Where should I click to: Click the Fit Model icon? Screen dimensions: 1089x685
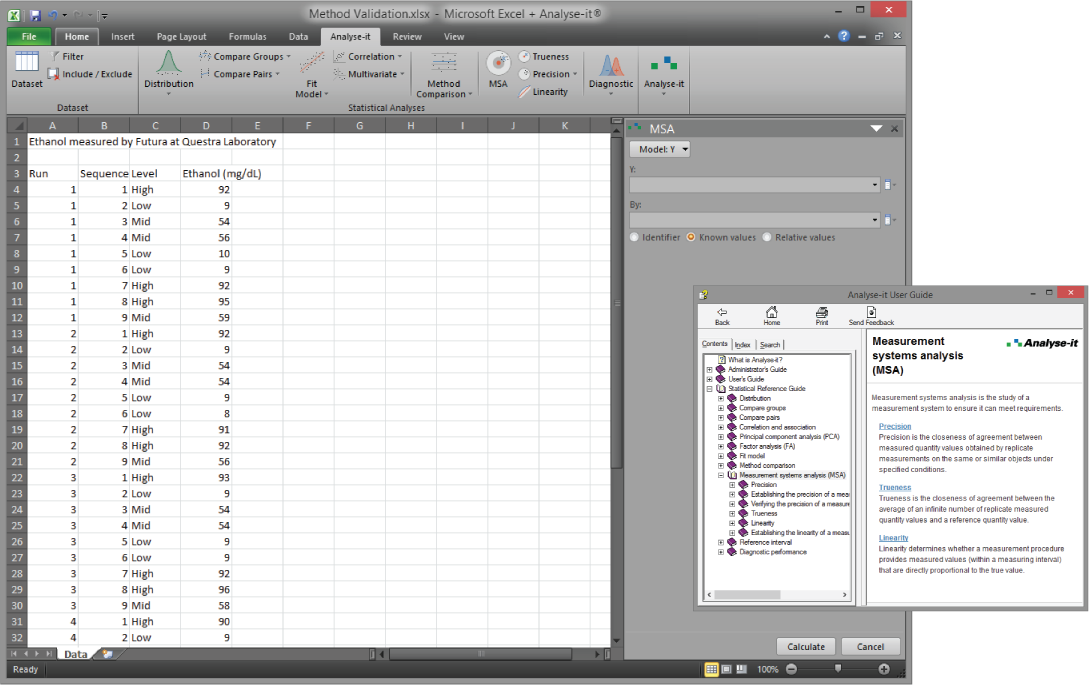tap(312, 63)
